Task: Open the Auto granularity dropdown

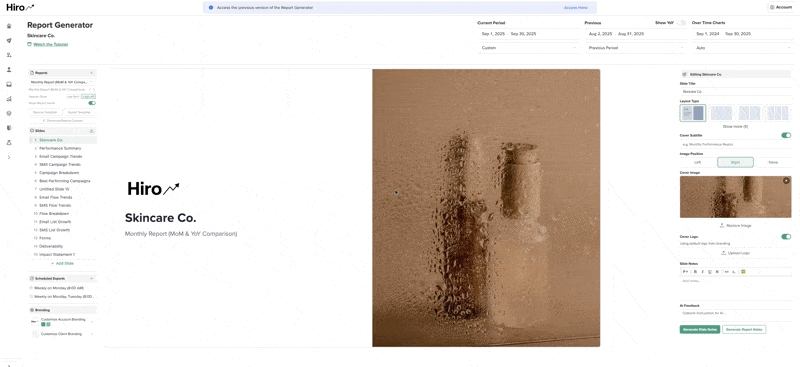Action: [742, 47]
